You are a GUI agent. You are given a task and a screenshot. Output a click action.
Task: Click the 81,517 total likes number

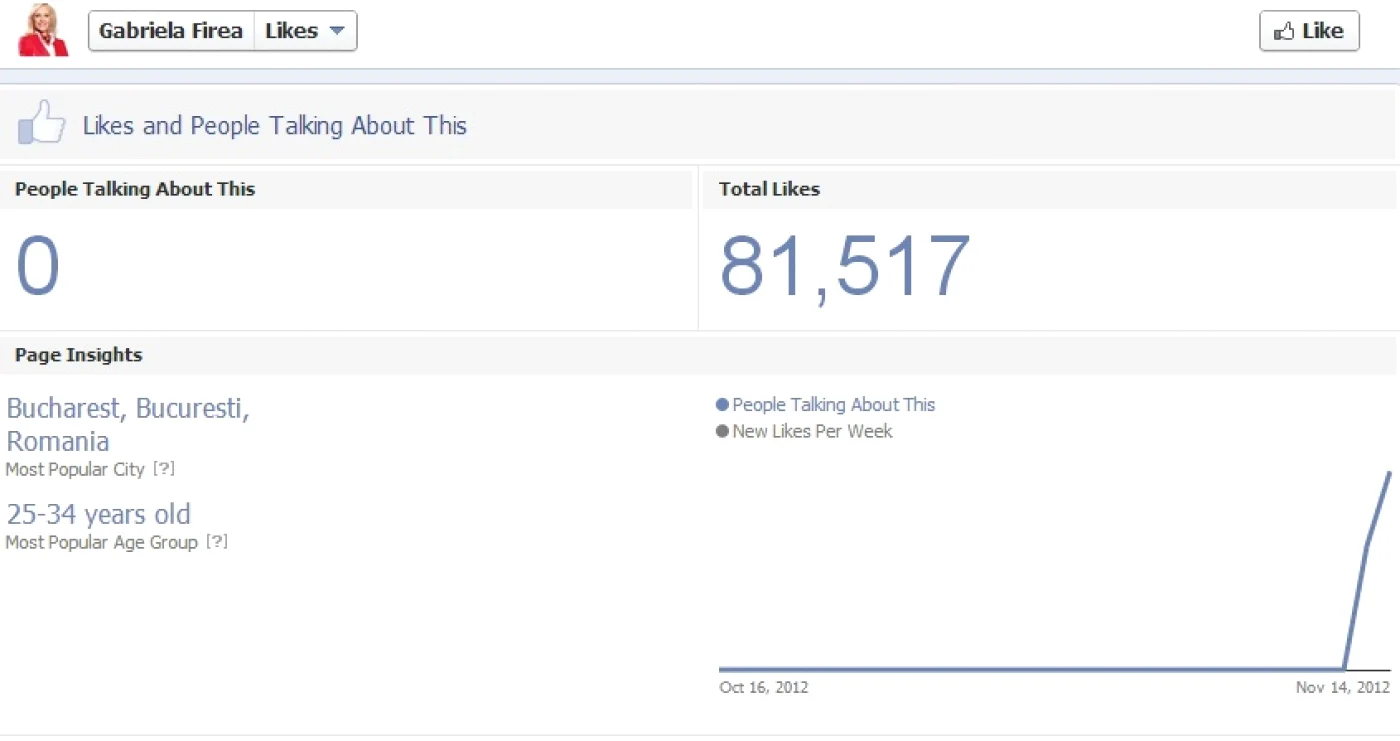pos(845,266)
